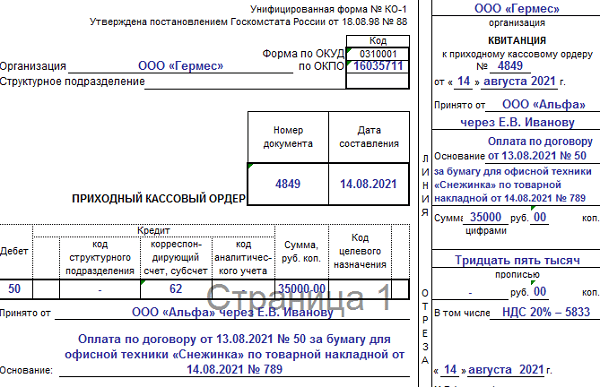Select the OKPO code cell 16035711
600x387 pixels.
[x=378, y=66]
